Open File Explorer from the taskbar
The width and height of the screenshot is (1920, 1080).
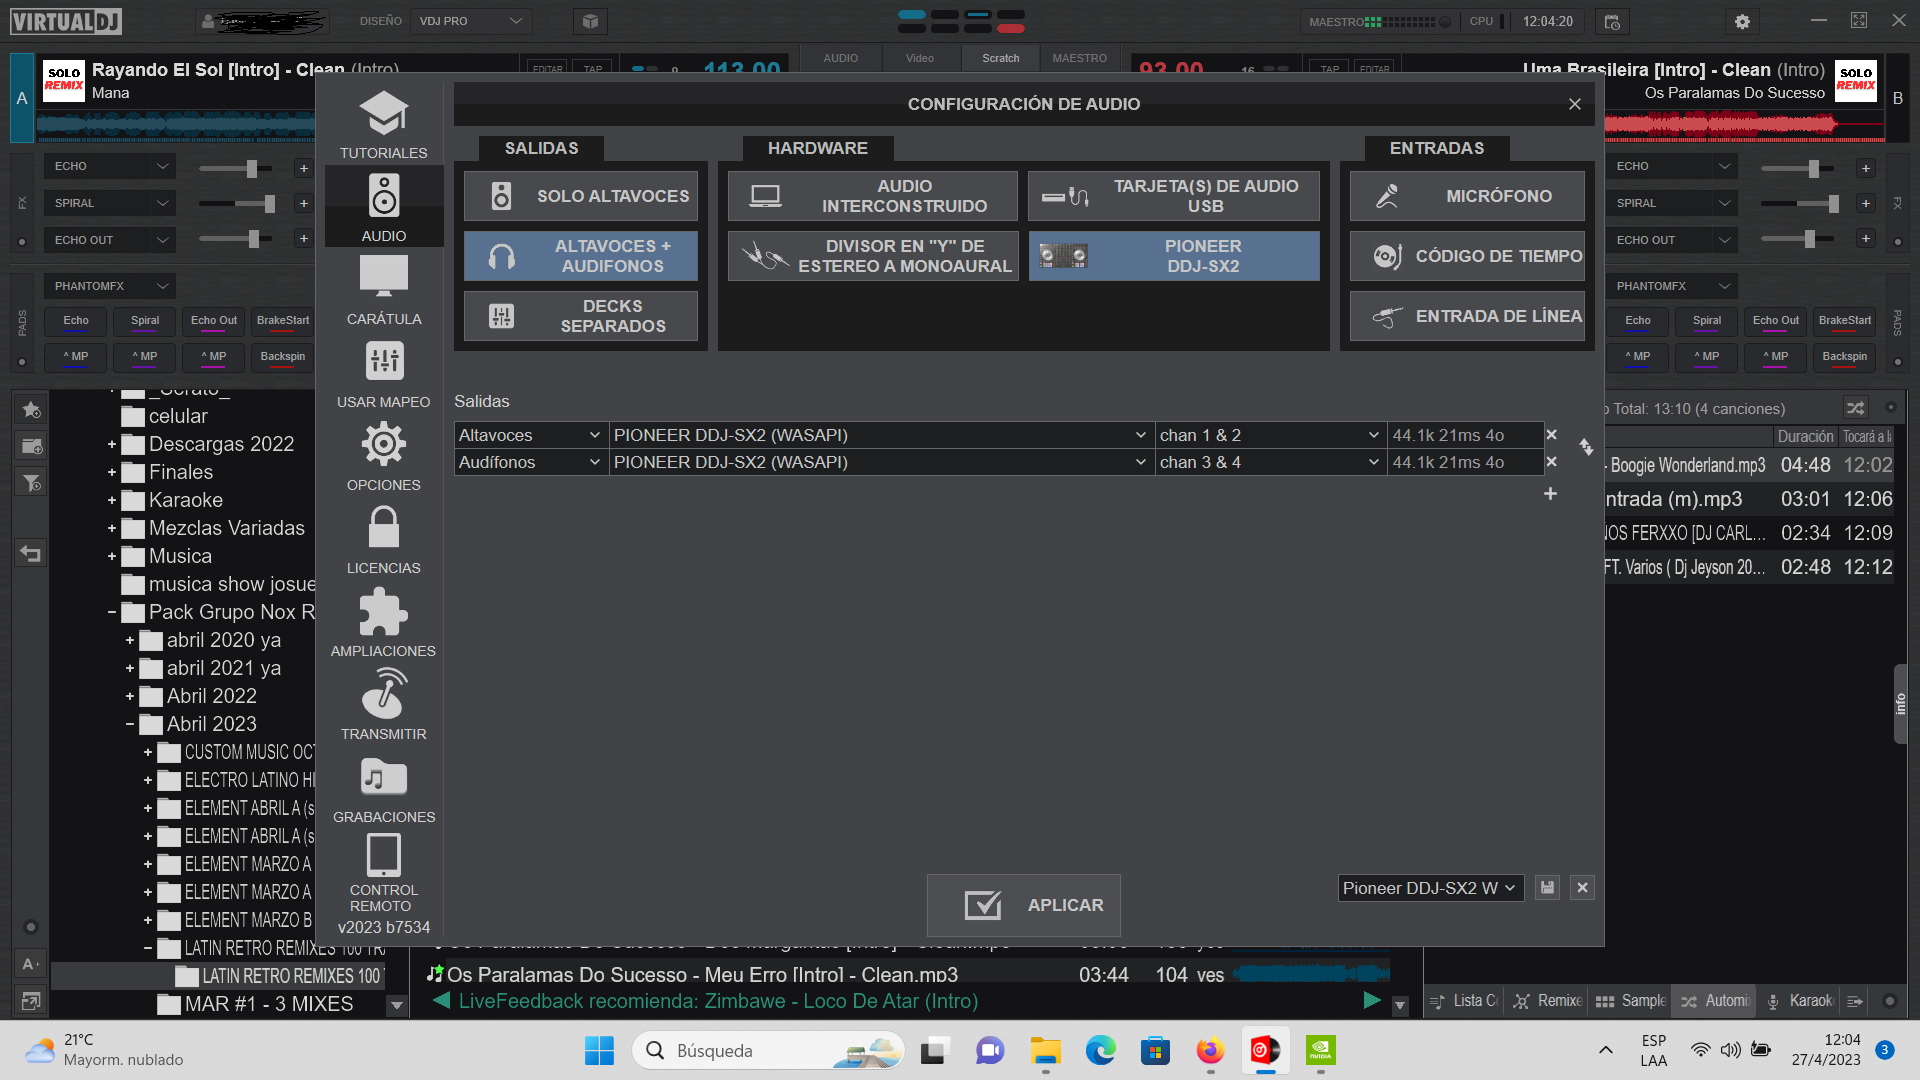click(x=1046, y=1051)
